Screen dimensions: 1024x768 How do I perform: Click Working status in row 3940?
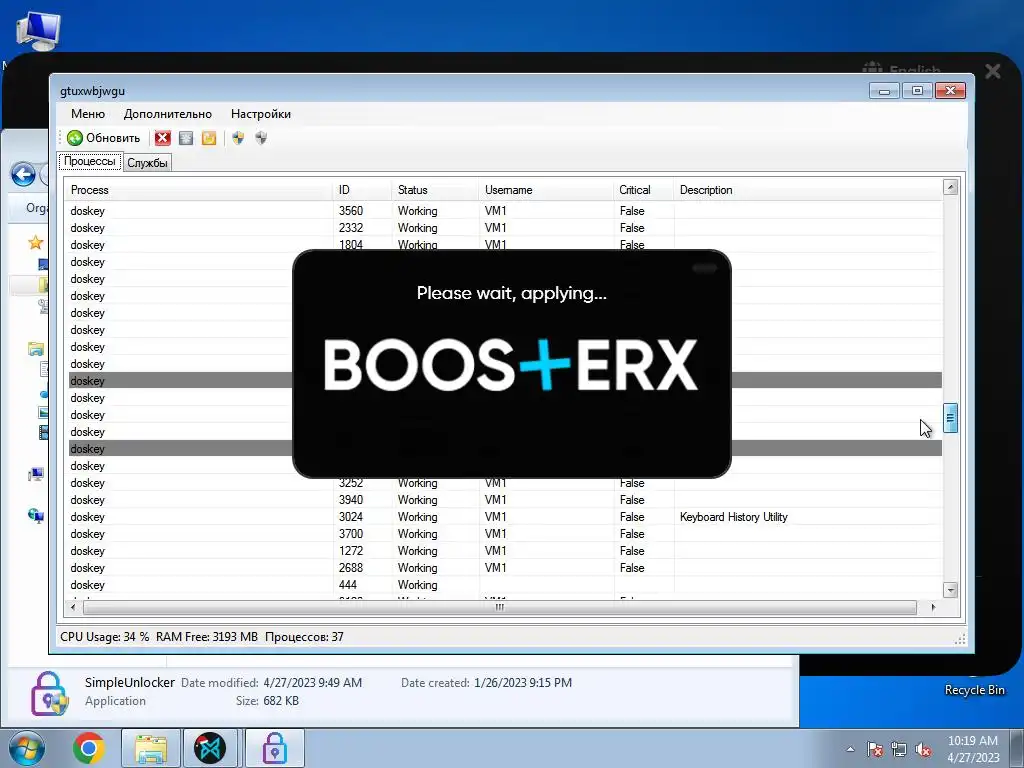point(417,500)
